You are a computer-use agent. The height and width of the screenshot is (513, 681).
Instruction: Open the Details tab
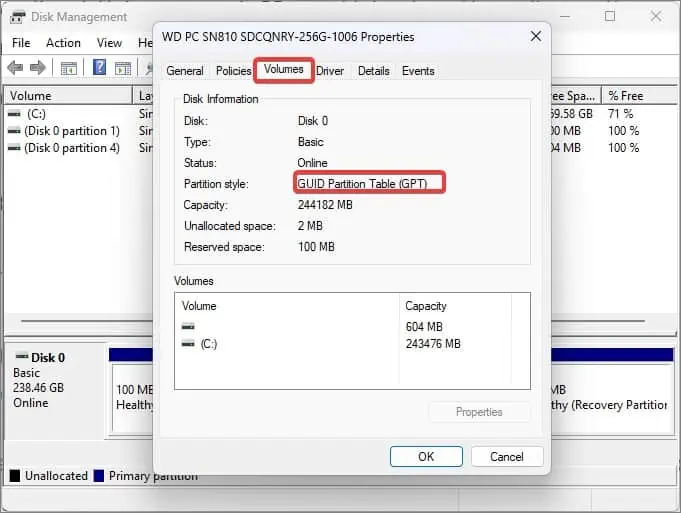(x=374, y=71)
